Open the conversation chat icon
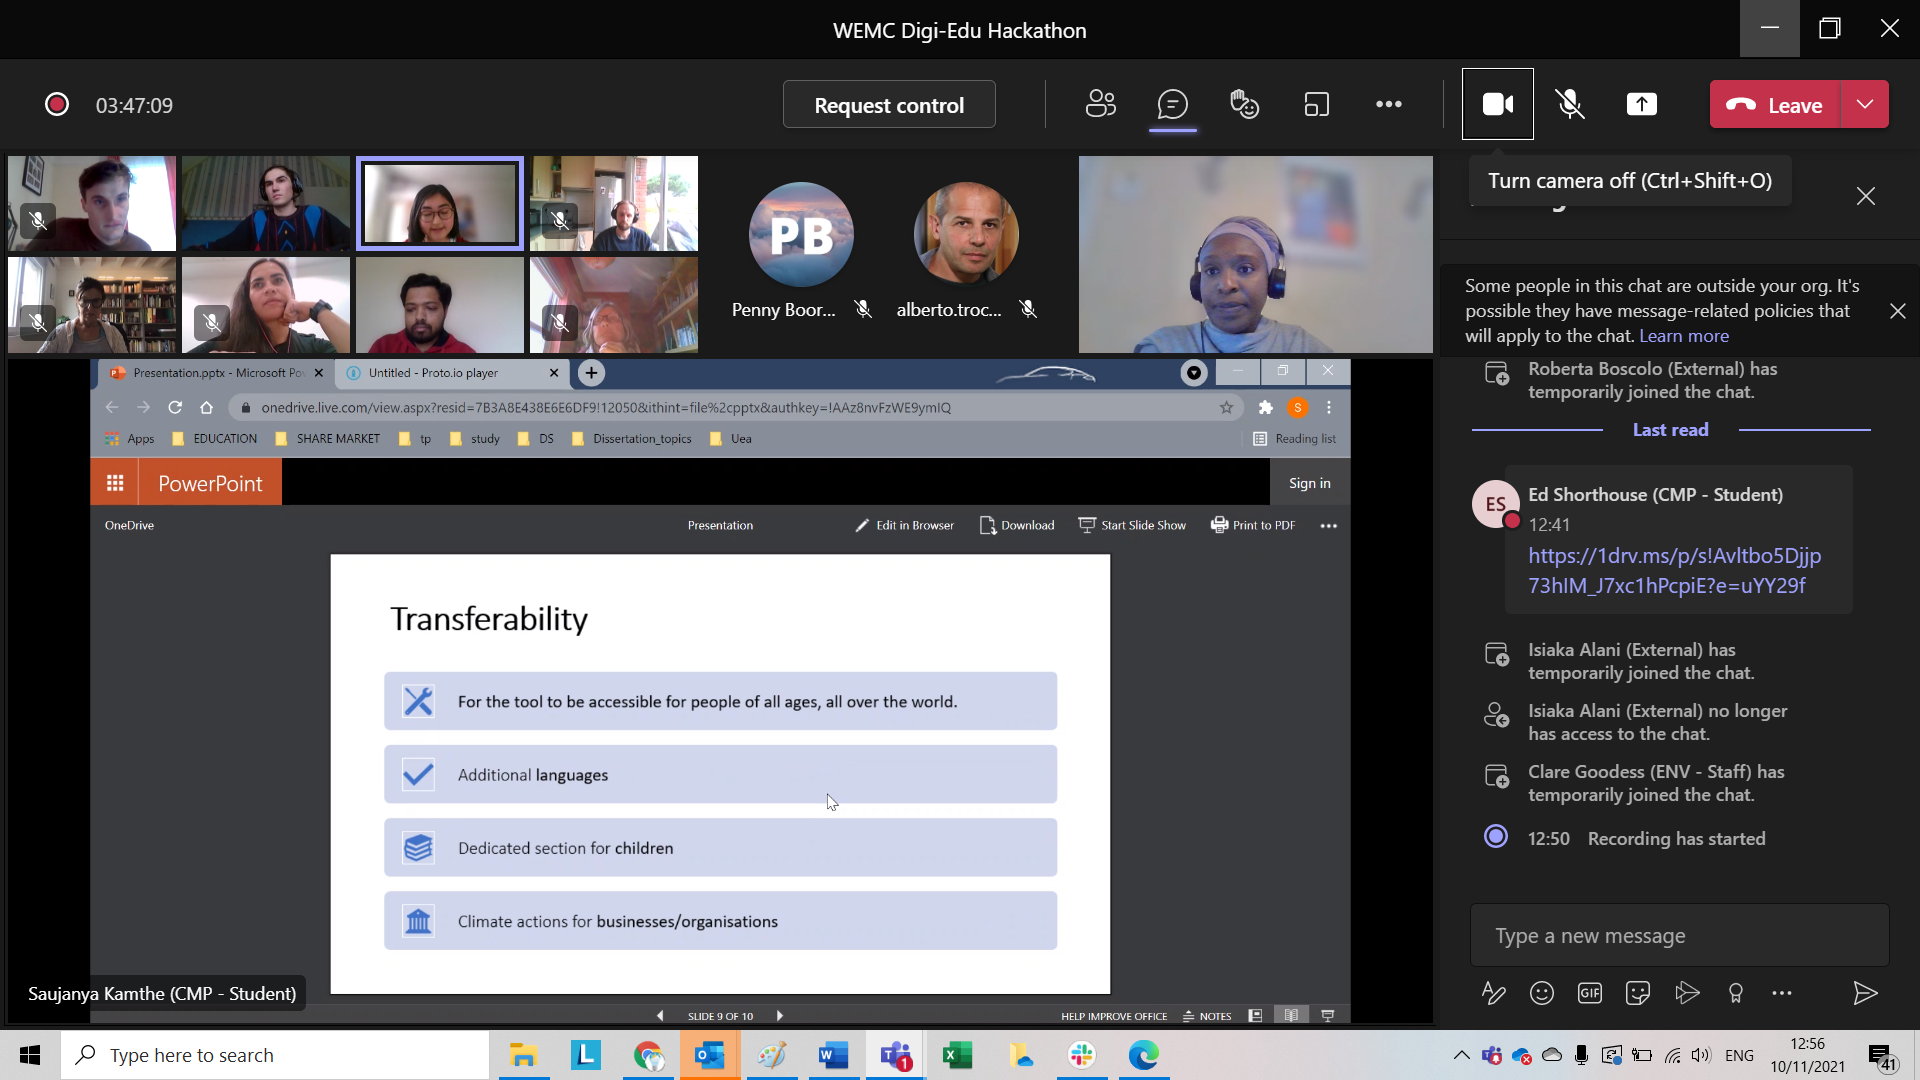This screenshot has height=1080, width=1920. pyautogui.click(x=1172, y=104)
